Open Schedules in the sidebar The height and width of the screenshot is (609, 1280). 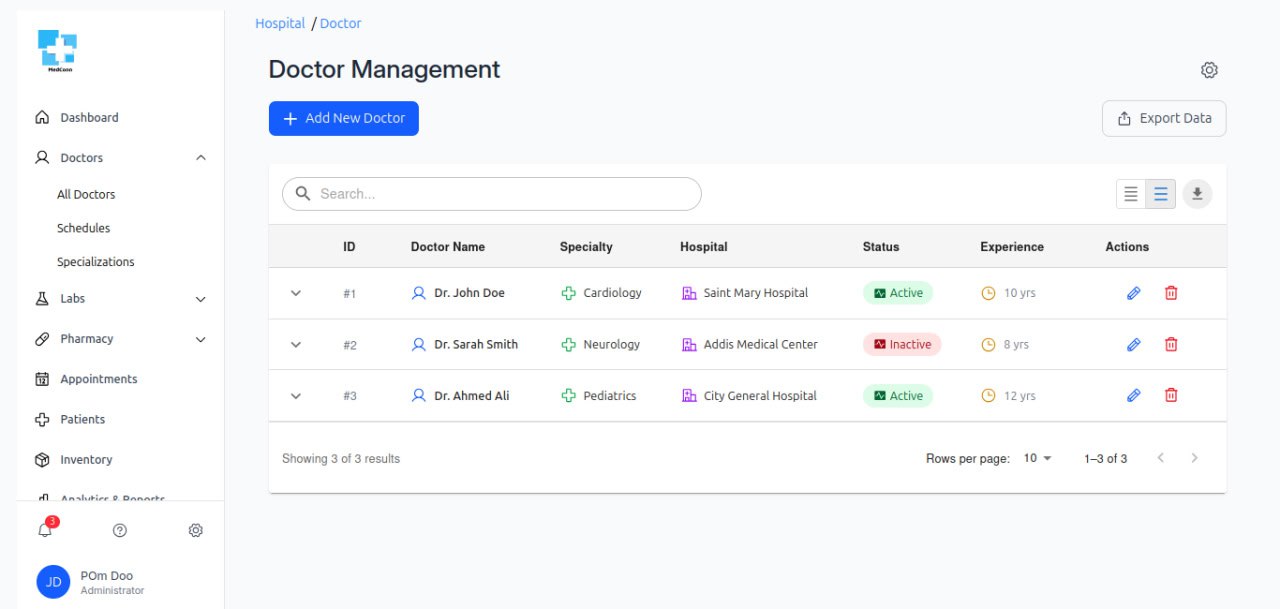point(83,228)
